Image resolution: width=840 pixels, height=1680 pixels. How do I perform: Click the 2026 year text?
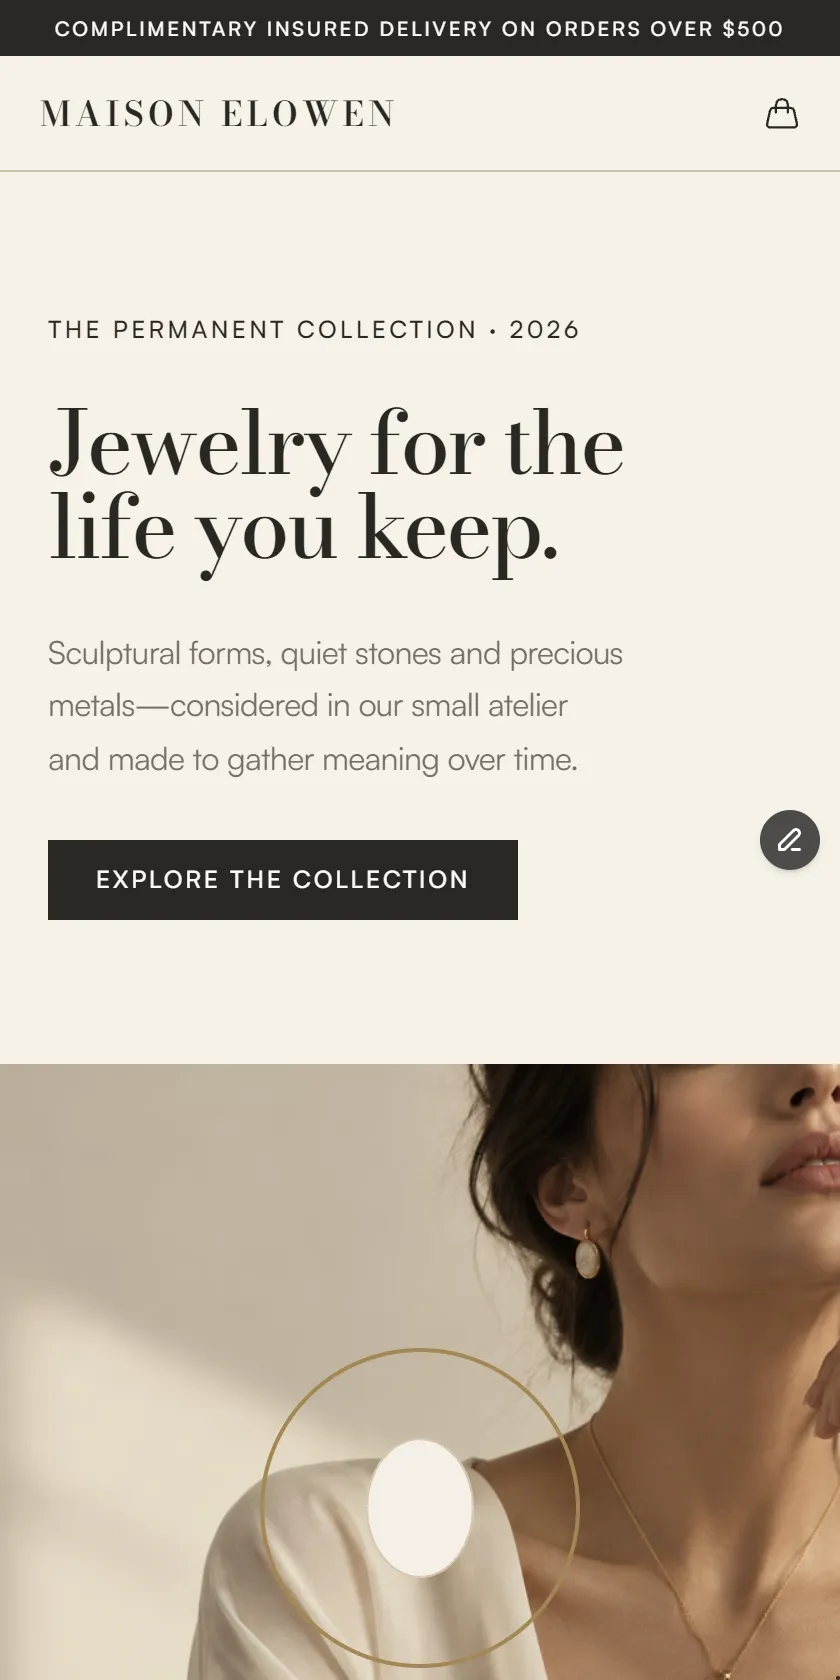(x=544, y=330)
